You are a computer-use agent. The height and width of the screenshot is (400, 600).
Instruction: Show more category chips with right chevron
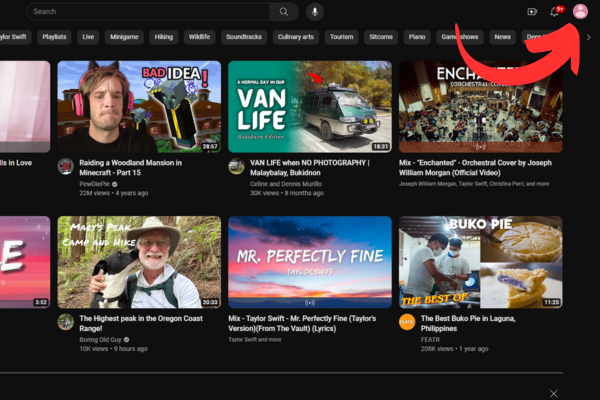589,37
